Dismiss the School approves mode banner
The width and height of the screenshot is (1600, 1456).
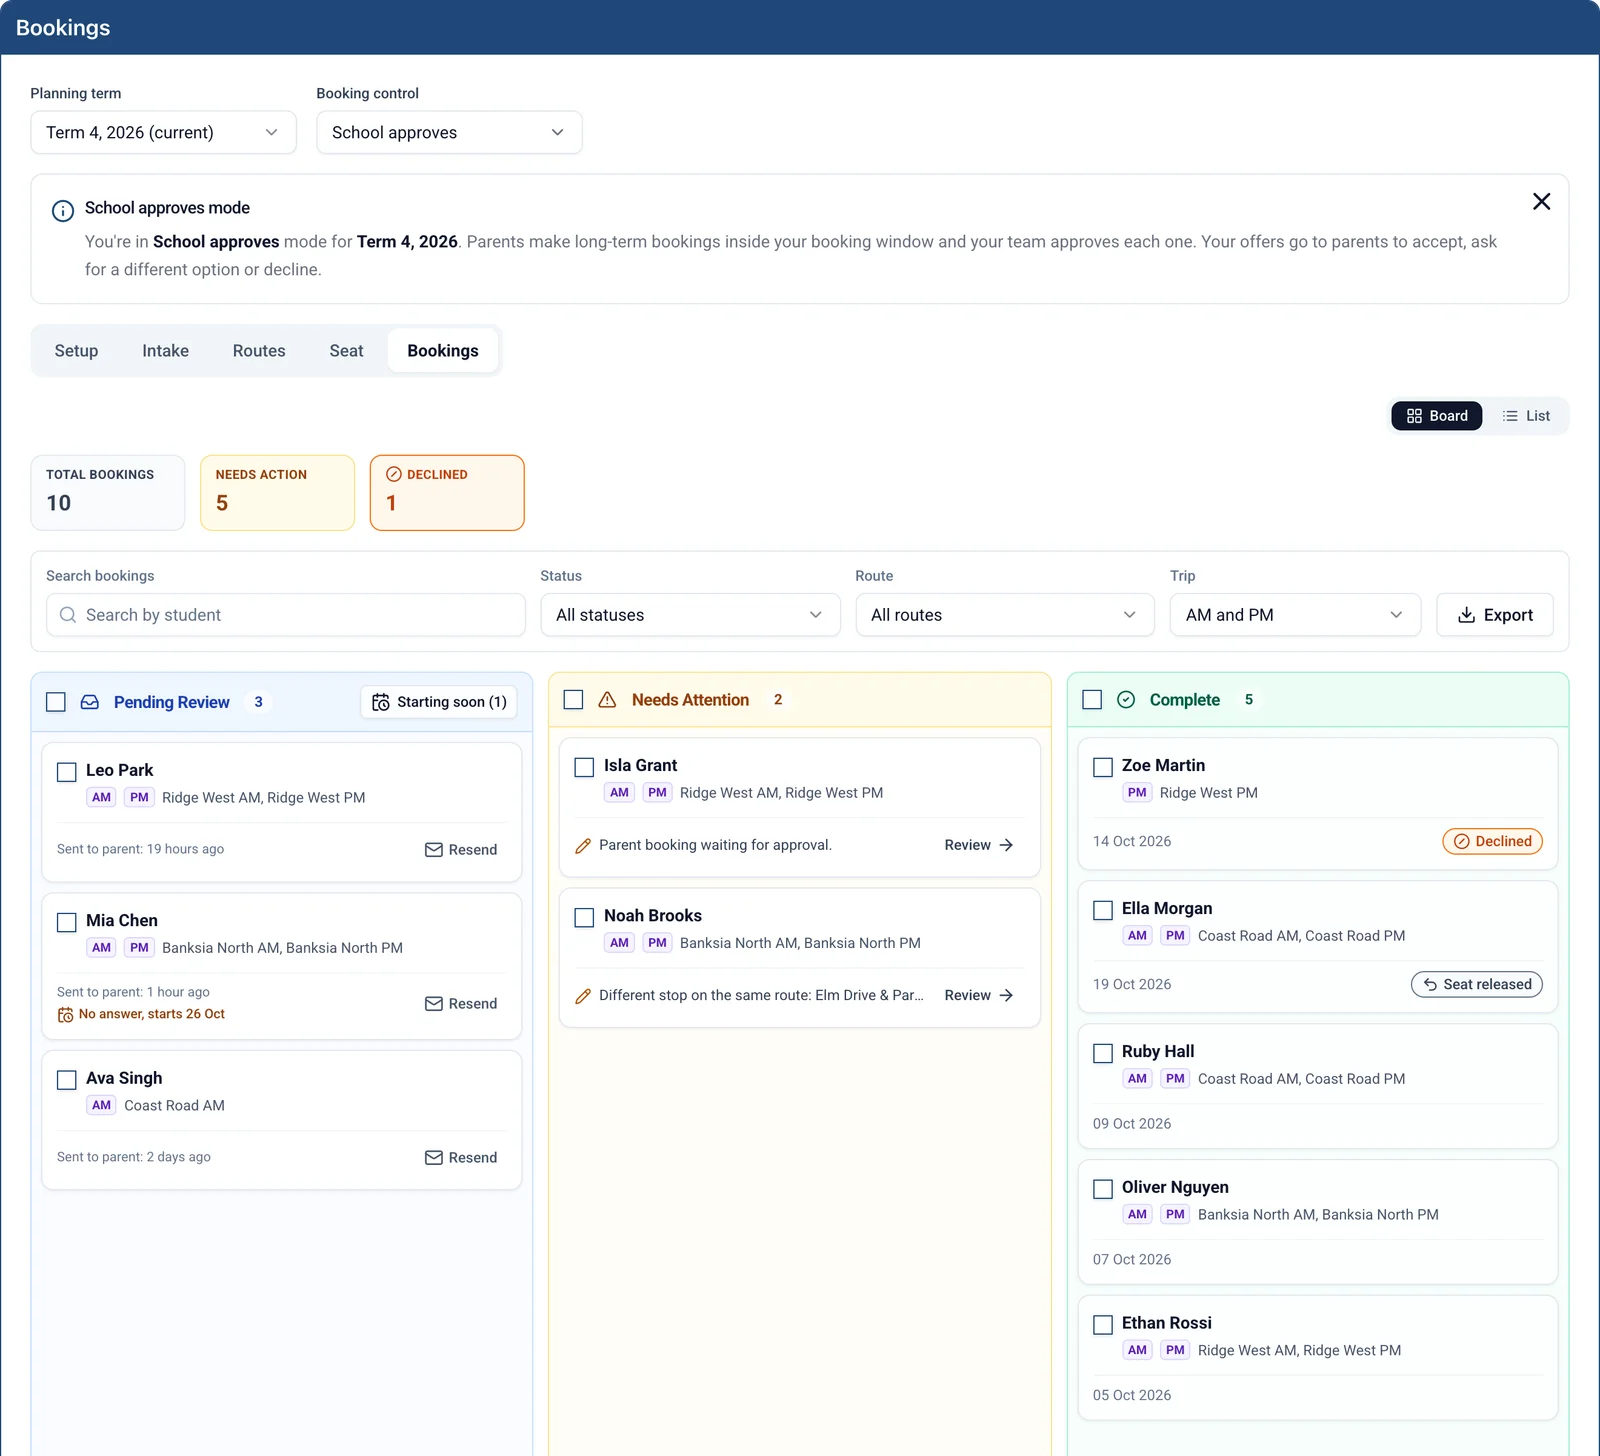pyautogui.click(x=1541, y=202)
